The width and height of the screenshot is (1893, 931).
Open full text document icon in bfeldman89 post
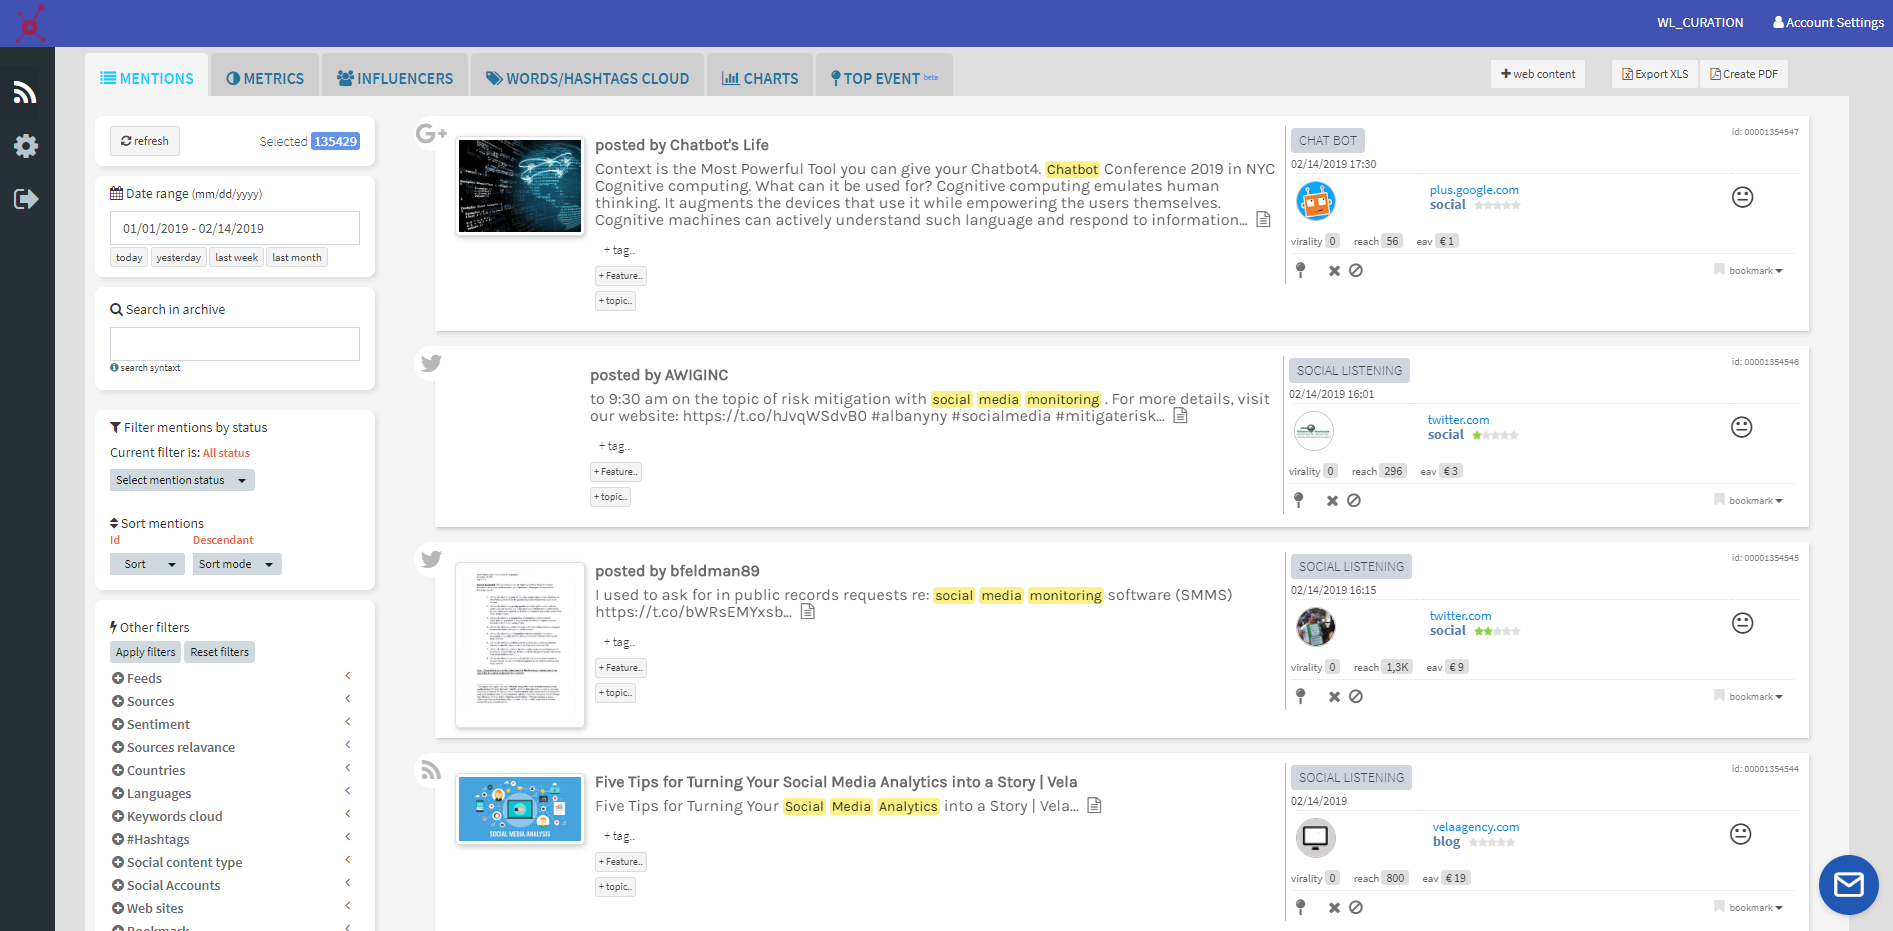808,612
